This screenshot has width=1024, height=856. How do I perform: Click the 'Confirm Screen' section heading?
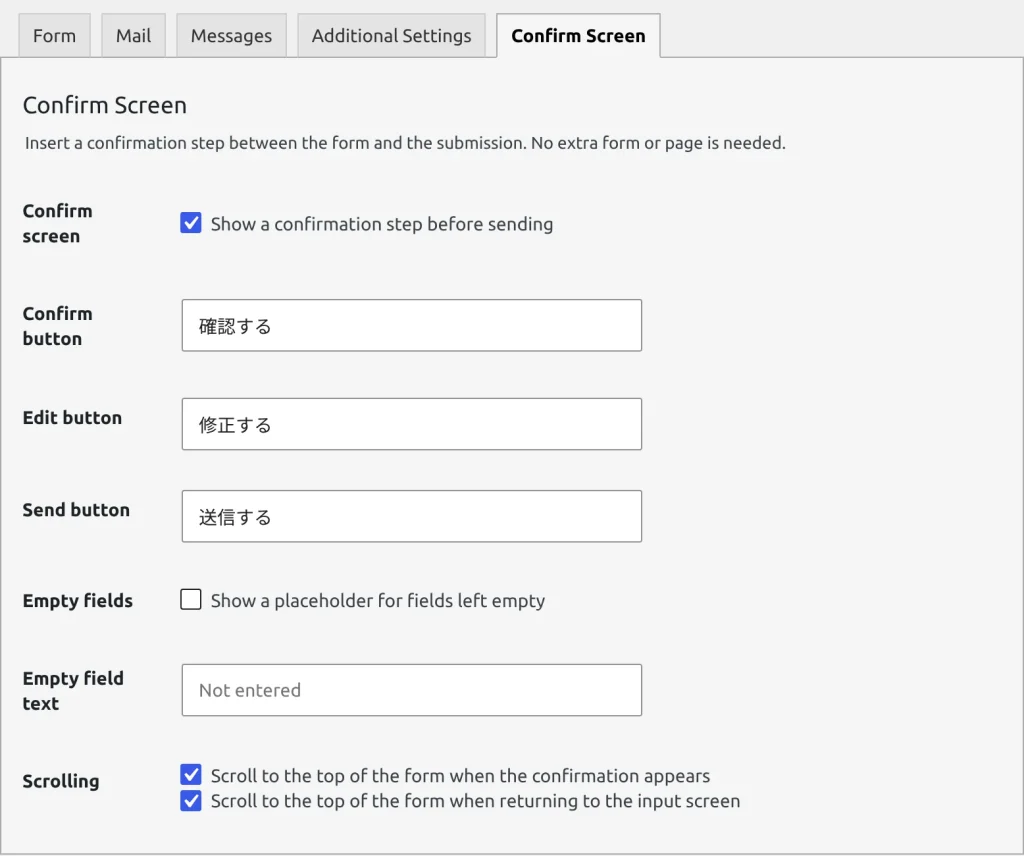[x=104, y=105]
